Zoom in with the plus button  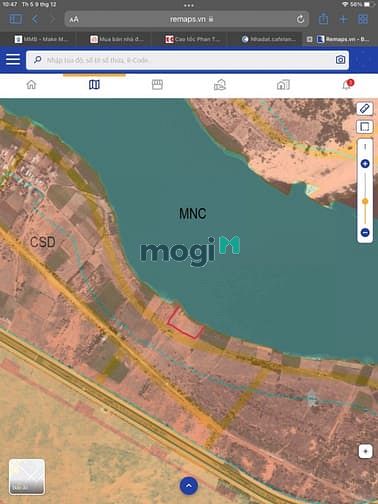tap(365, 164)
